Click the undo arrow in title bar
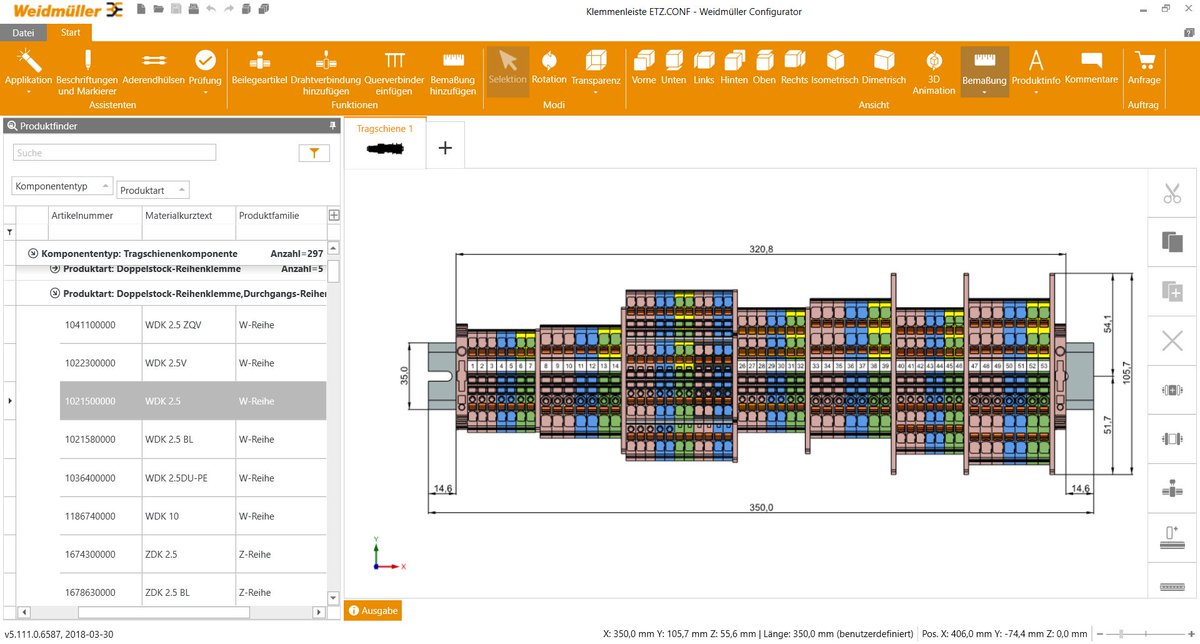This screenshot has width=1200, height=644. point(210,9)
